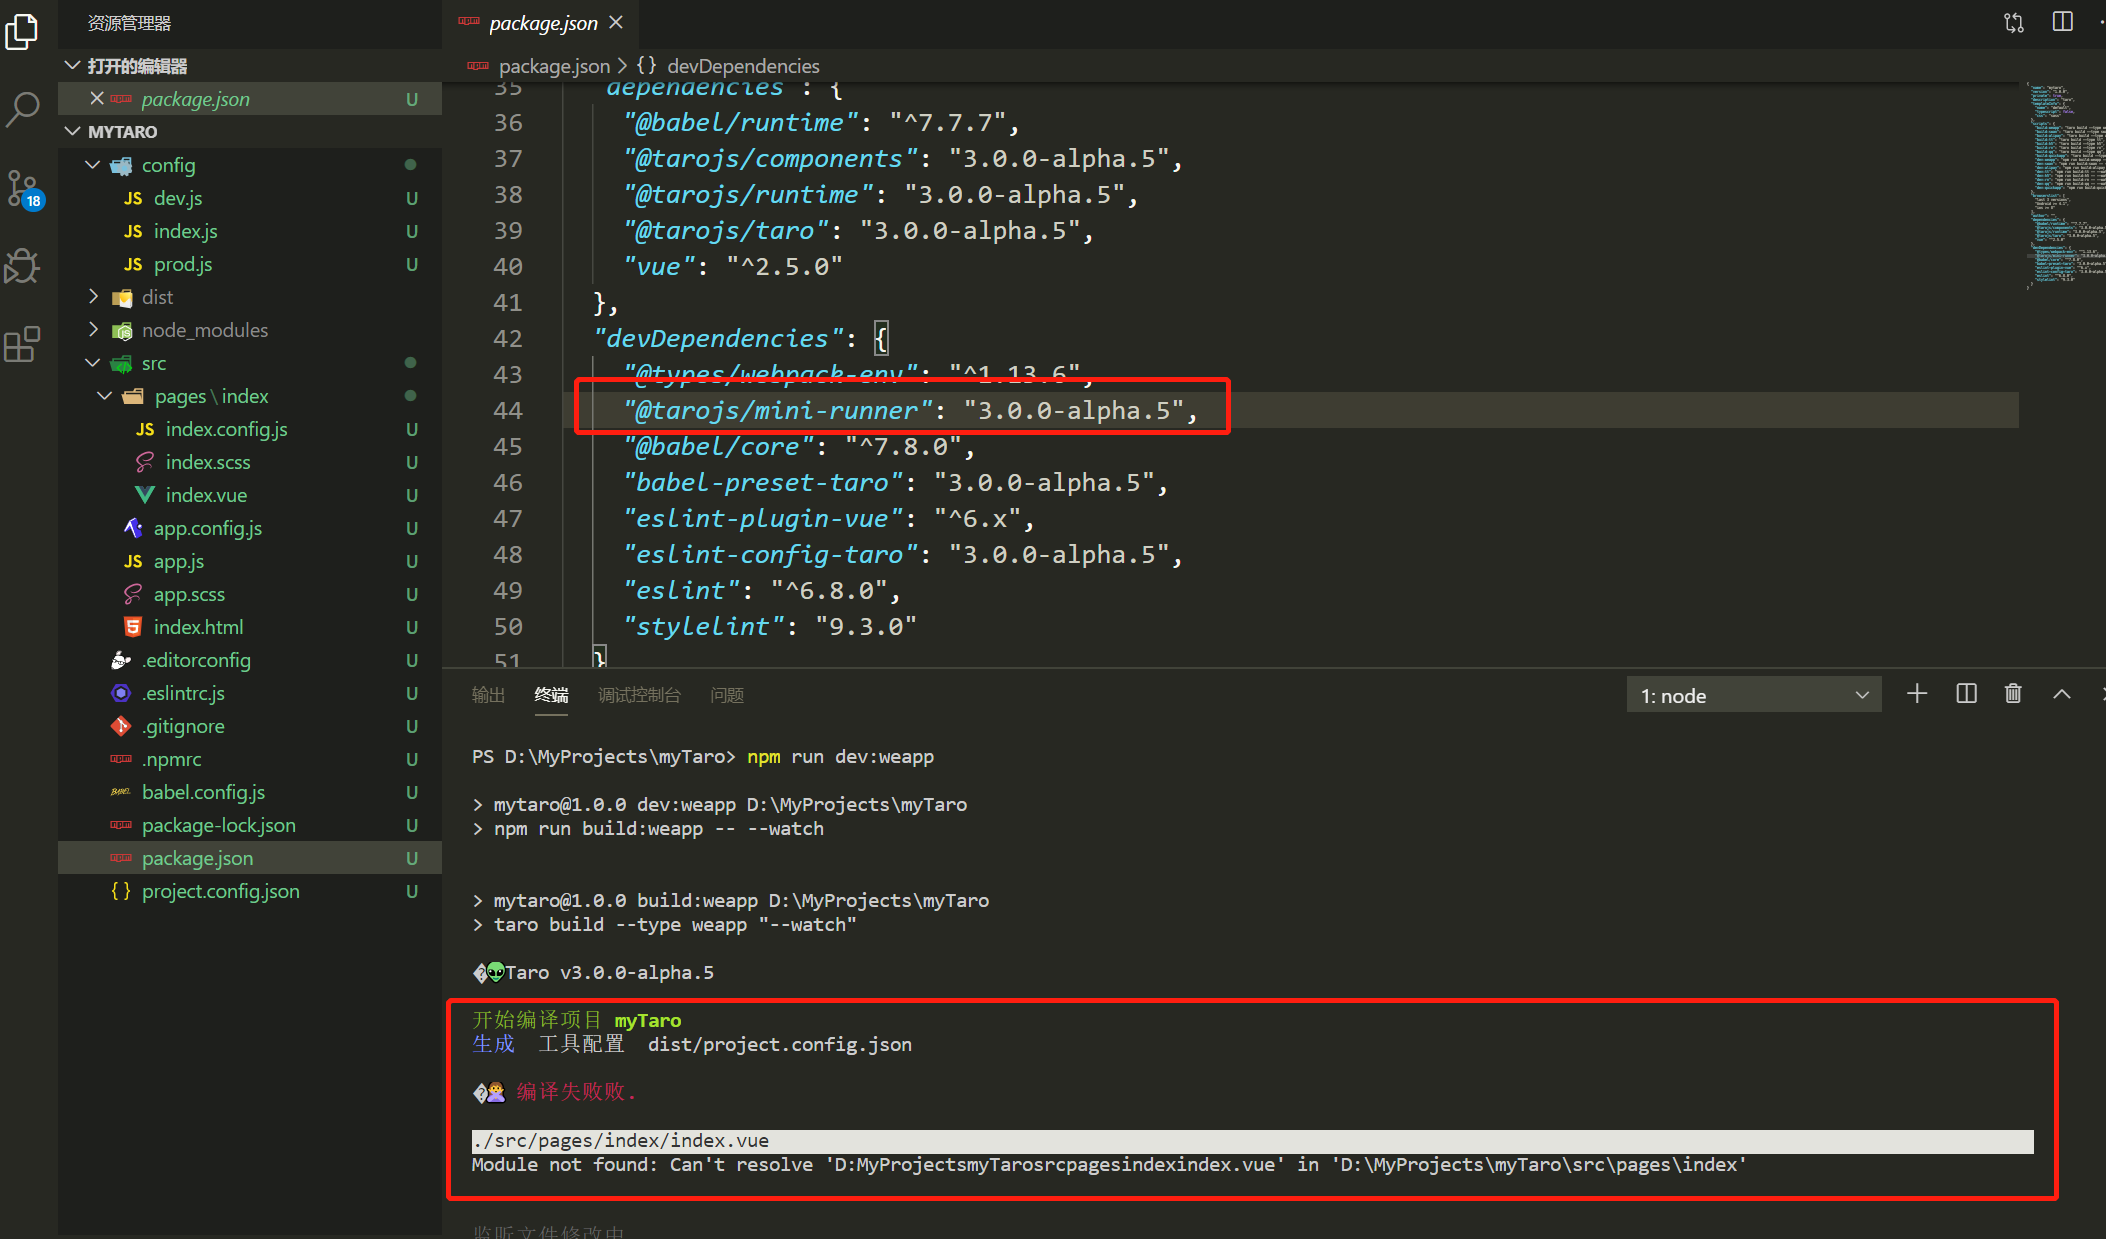2106x1239 pixels.
Task: Close the package.json editor tab
Action: [616, 22]
